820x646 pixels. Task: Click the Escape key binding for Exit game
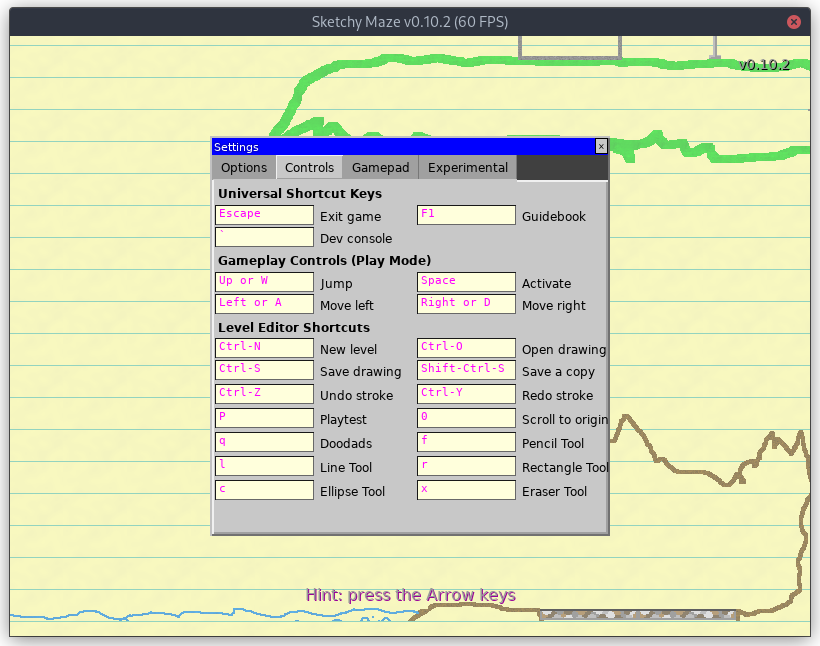[x=264, y=215]
